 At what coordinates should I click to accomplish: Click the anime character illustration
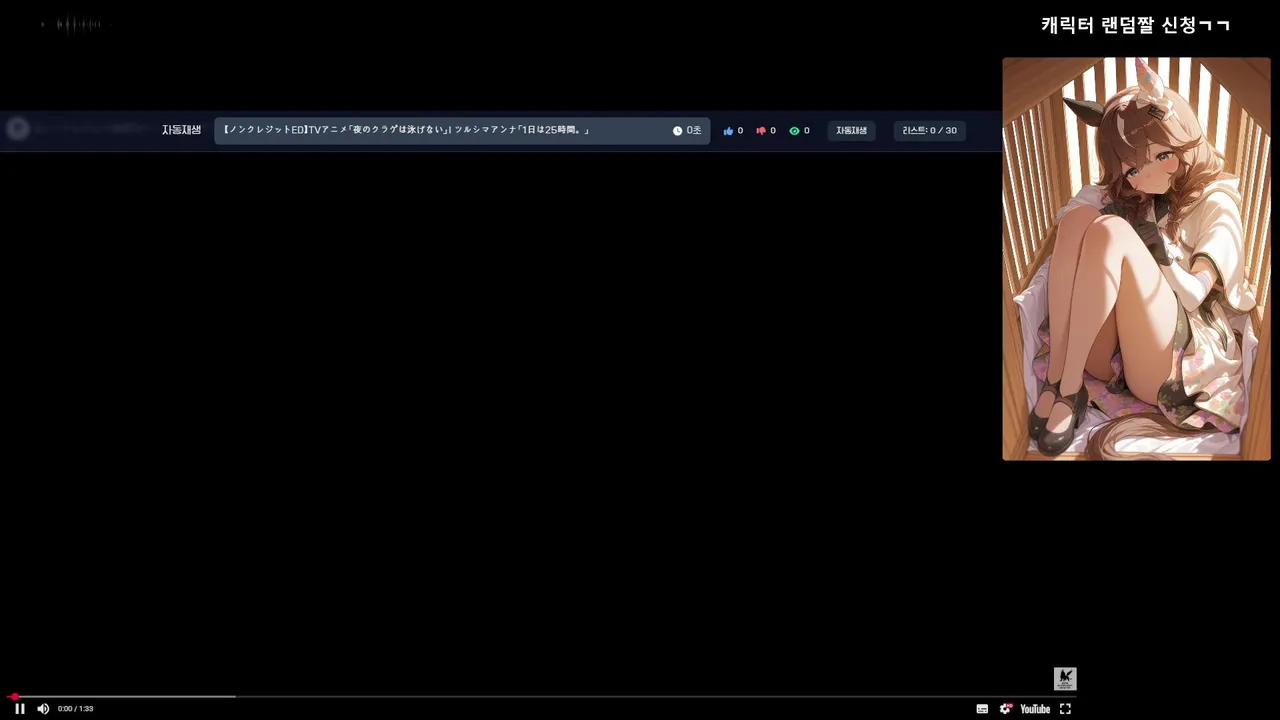click(1136, 259)
